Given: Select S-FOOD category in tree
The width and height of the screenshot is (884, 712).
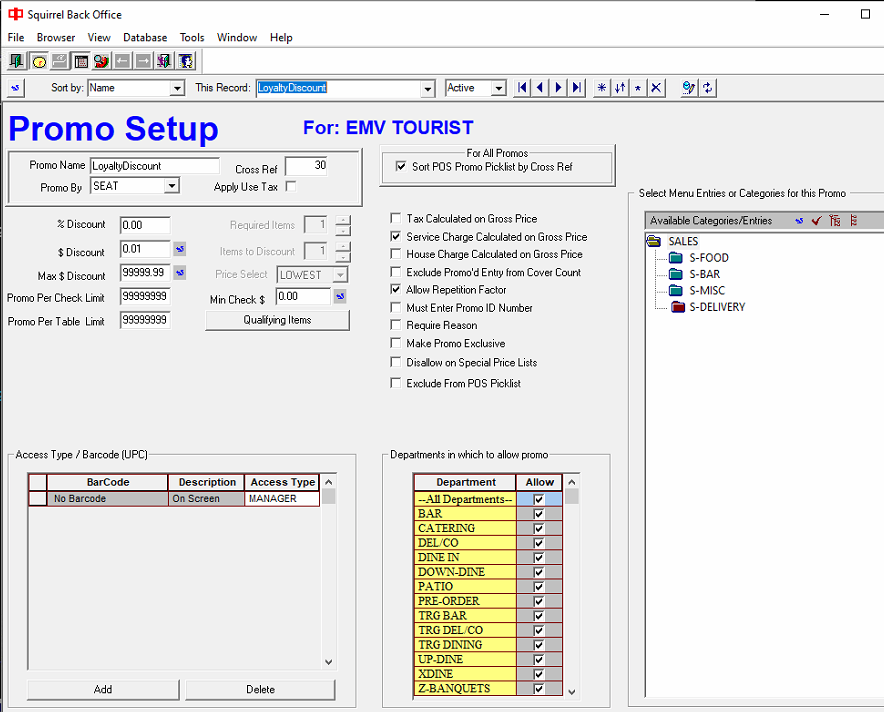Looking at the screenshot, I should [709, 258].
